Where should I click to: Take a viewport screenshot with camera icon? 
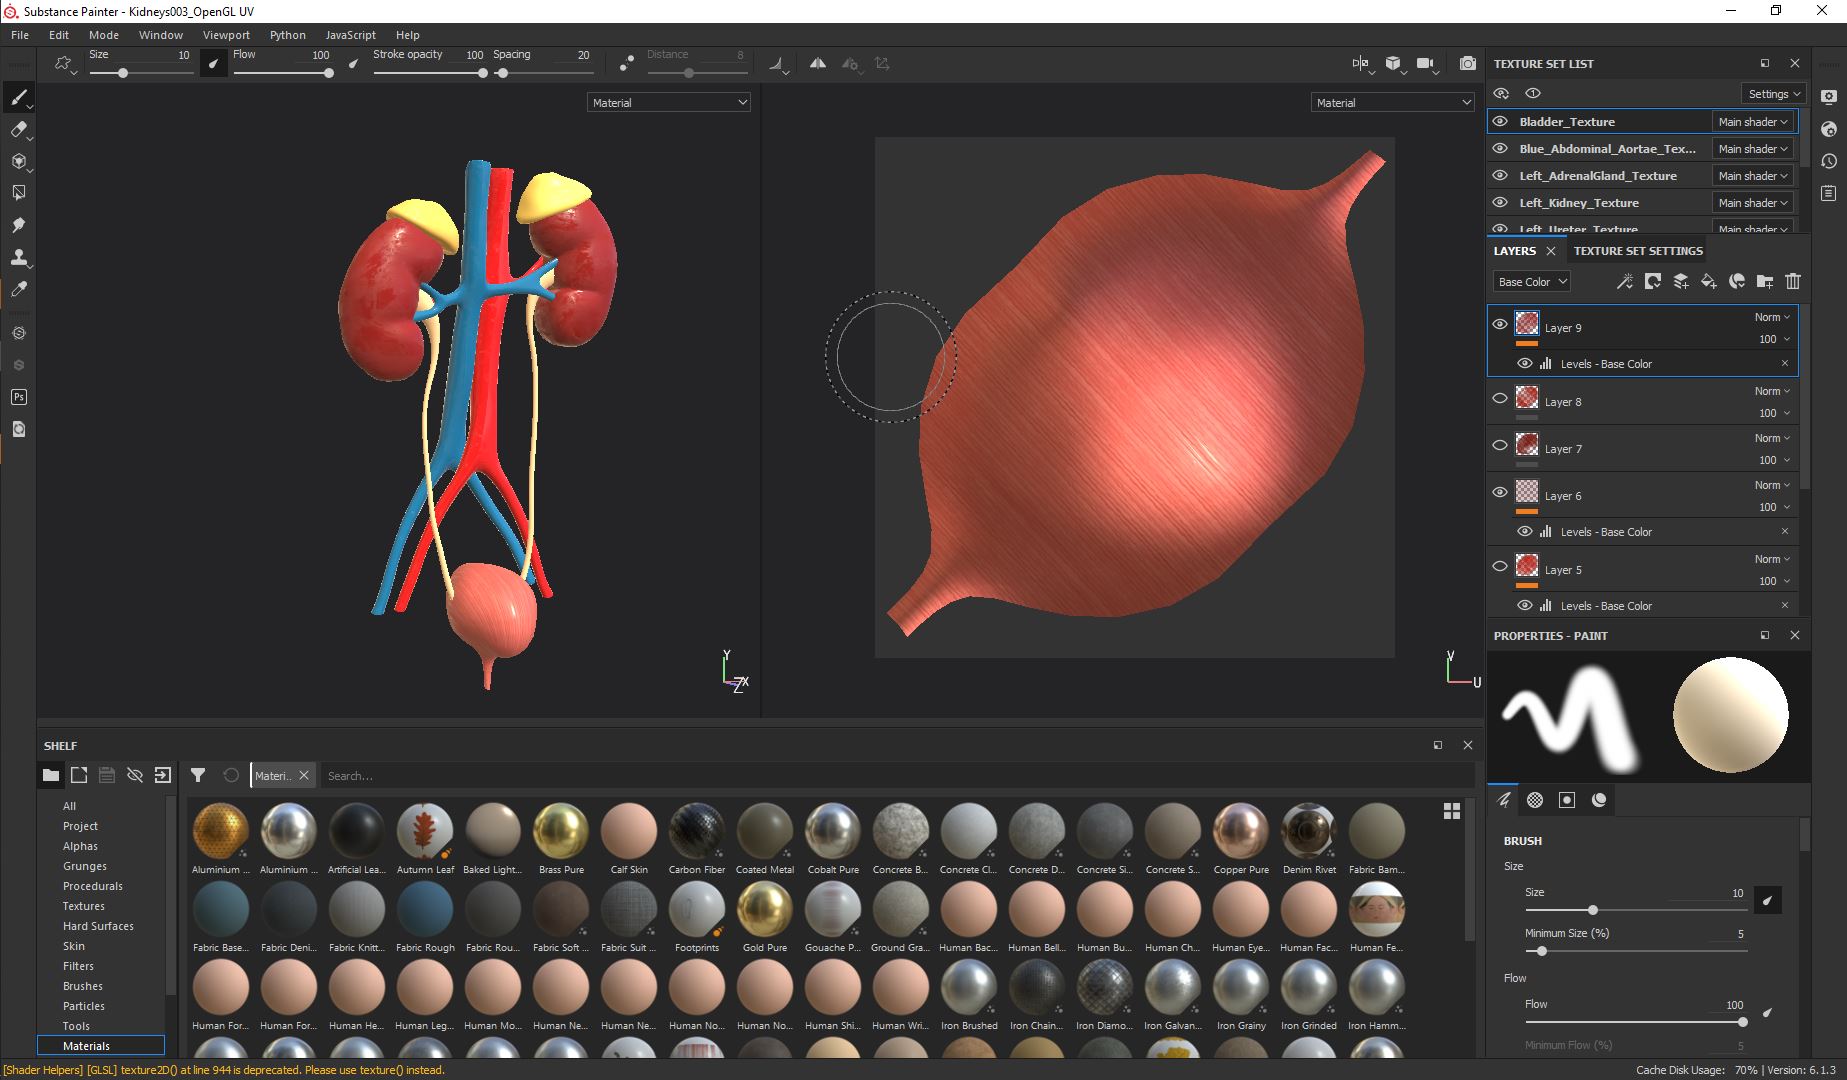pyautogui.click(x=1467, y=64)
